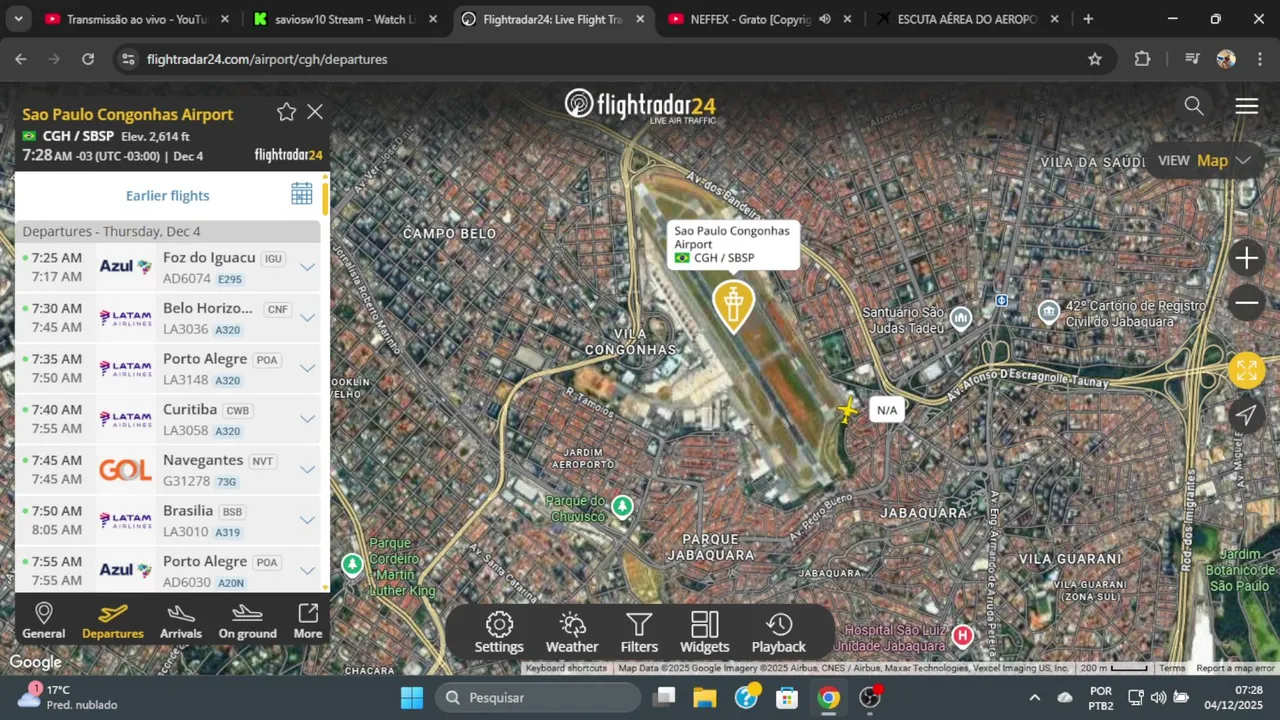Switch to ESCUTA AÉREA browser tab
Image resolution: width=1280 pixels, height=720 pixels.
967,19
